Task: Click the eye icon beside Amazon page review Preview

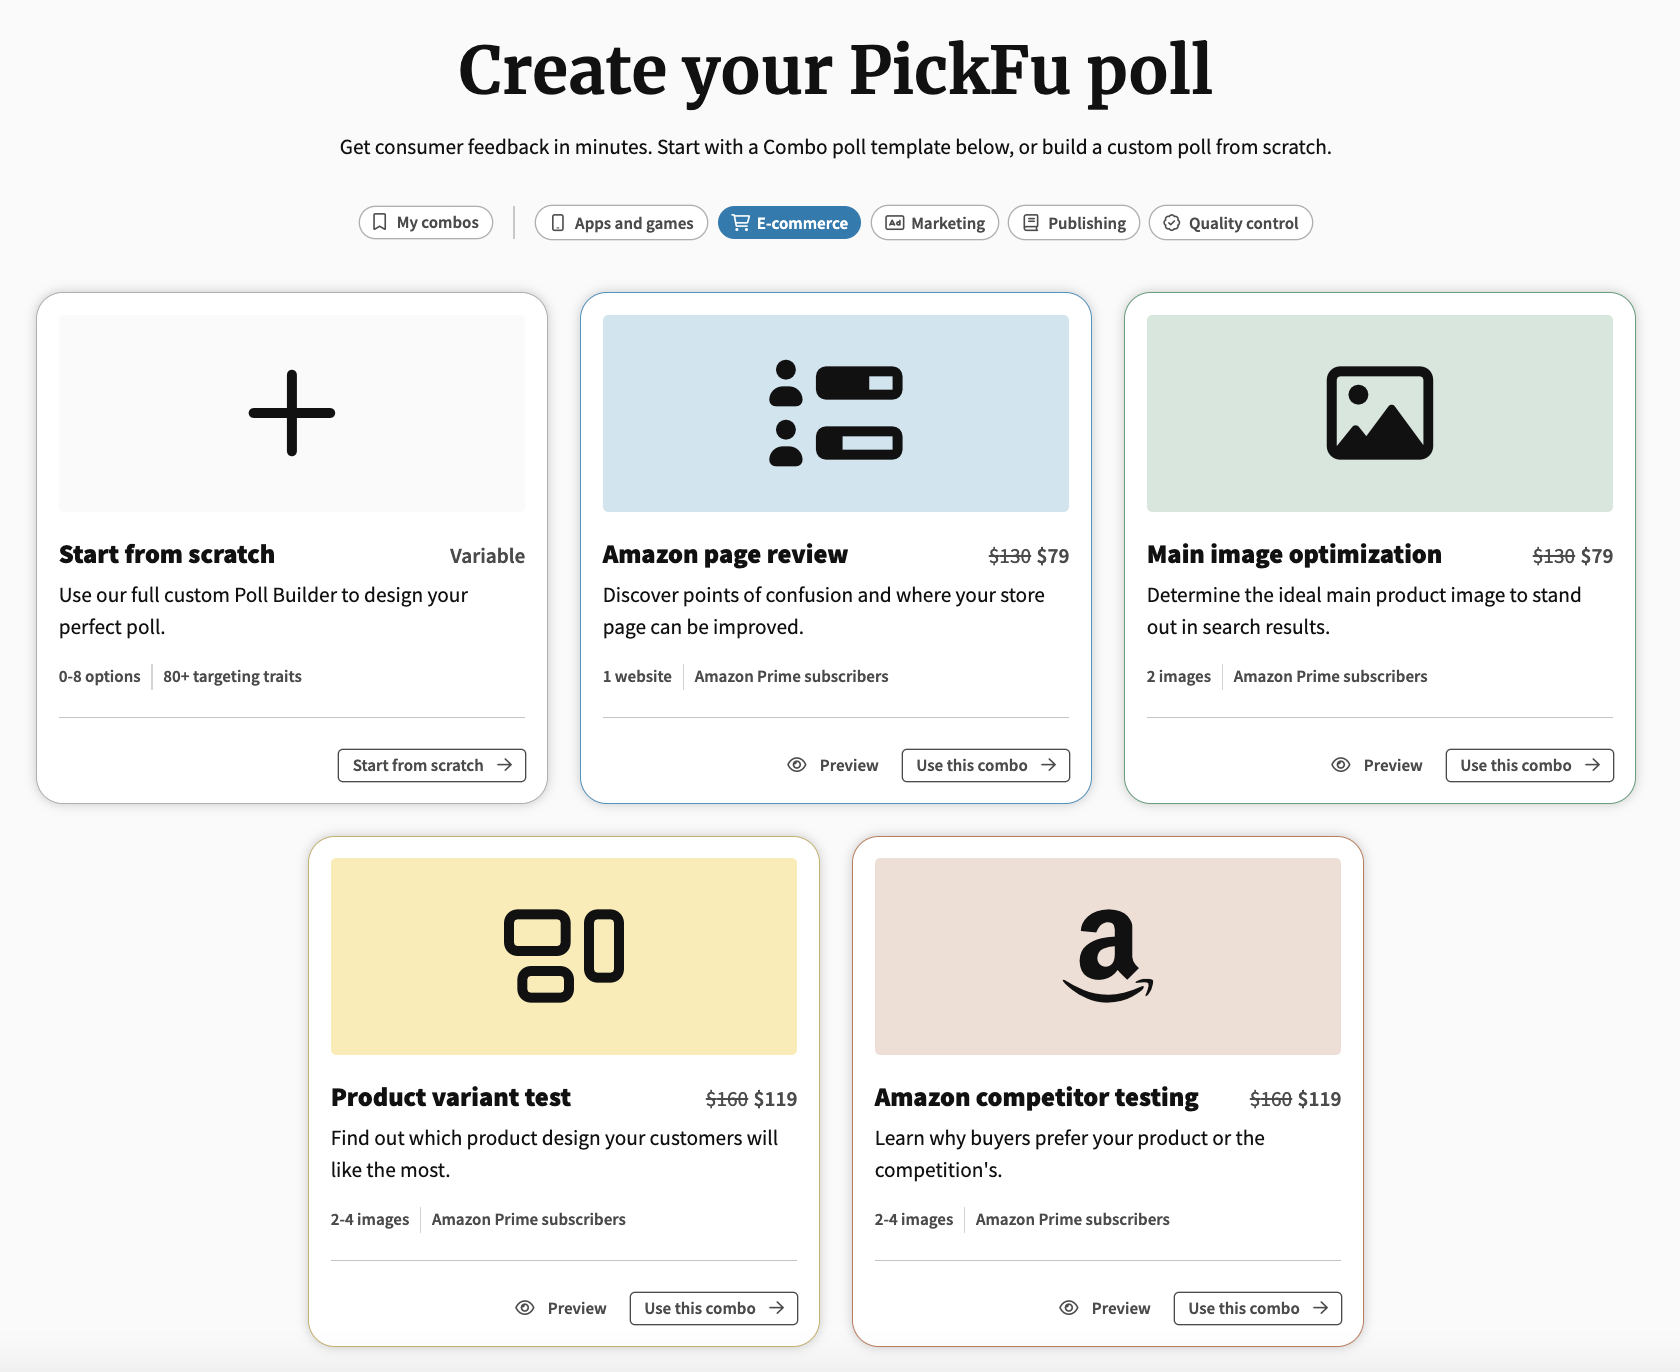Action: (x=797, y=765)
